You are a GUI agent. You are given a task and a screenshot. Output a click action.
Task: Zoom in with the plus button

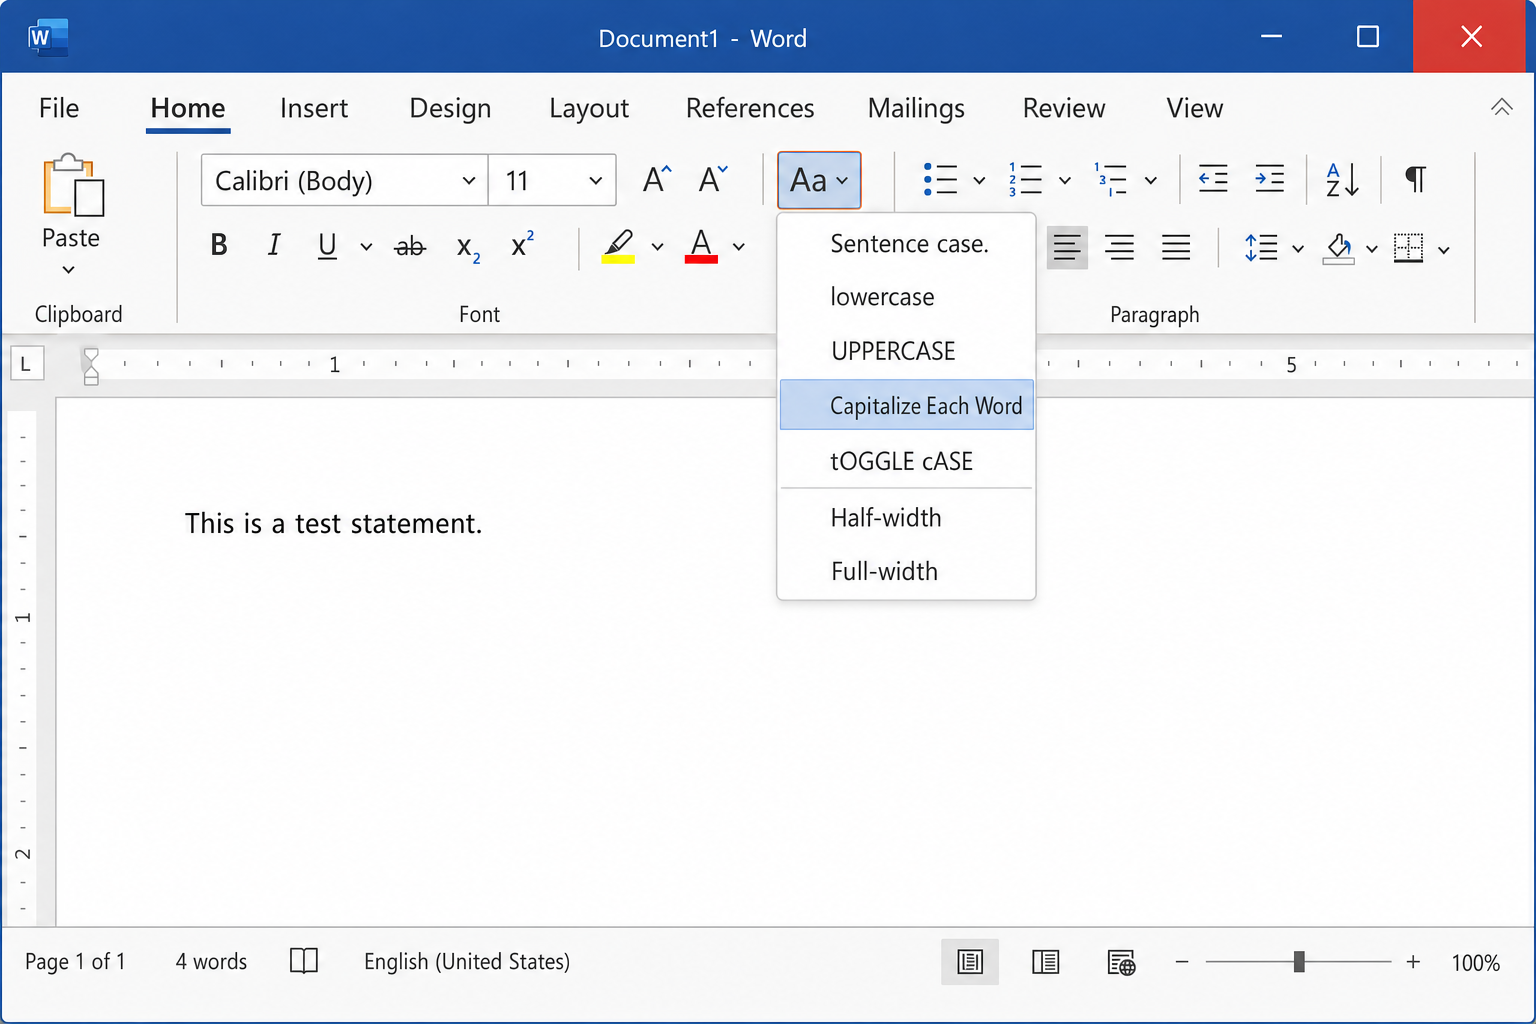click(x=1413, y=962)
